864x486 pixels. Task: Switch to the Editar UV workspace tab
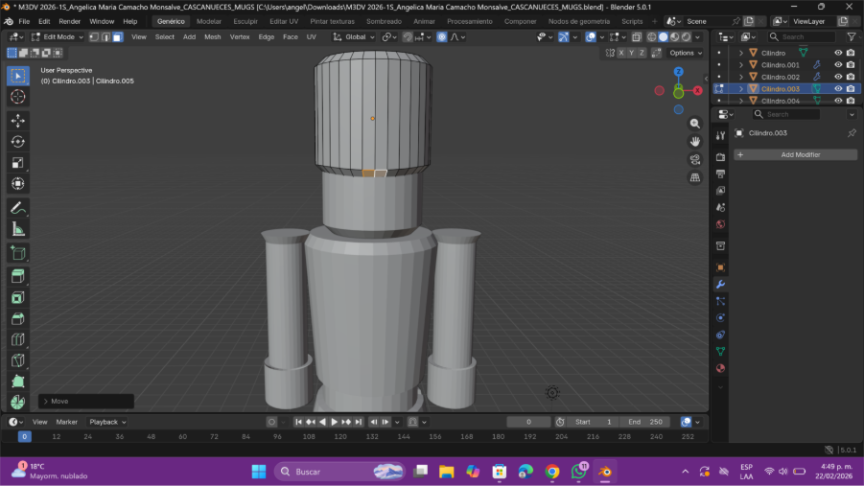coord(284,21)
